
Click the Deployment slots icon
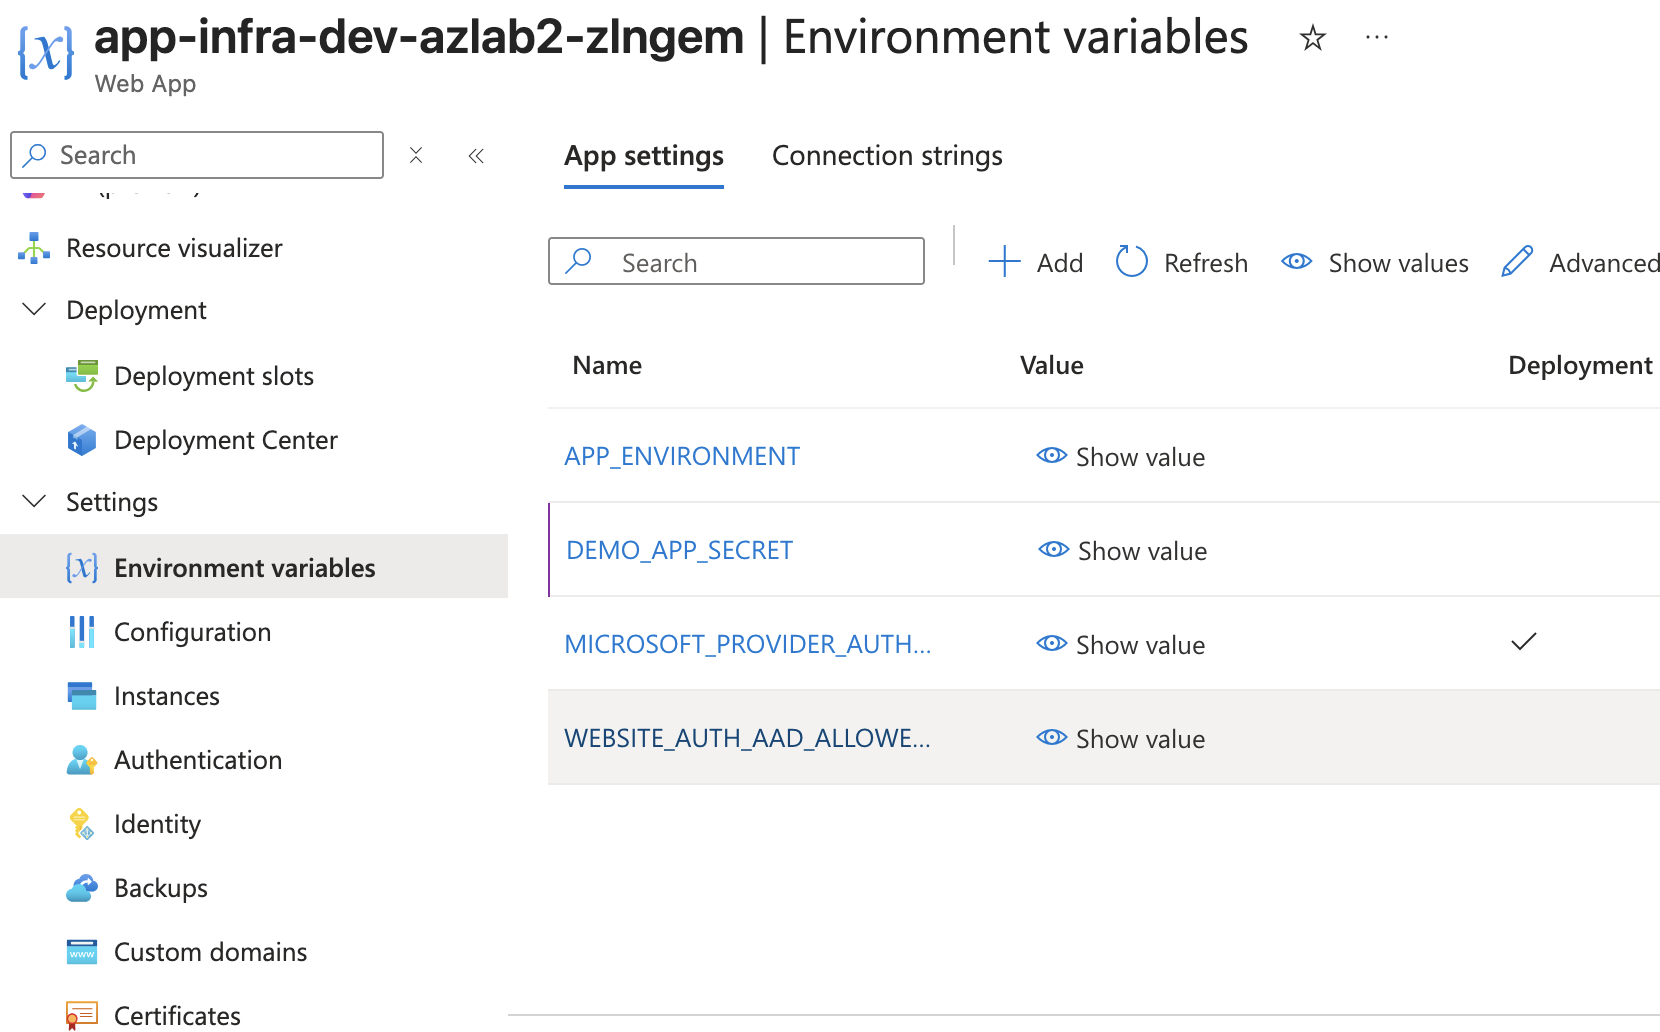click(82, 376)
